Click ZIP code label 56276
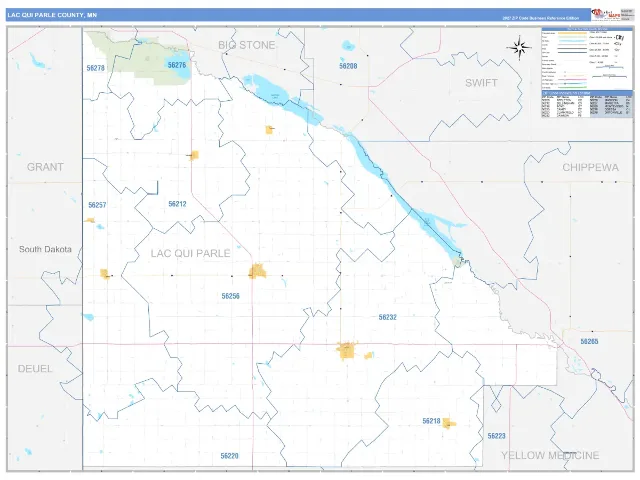This screenshot has width=640, height=480. pyautogui.click(x=177, y=65)
